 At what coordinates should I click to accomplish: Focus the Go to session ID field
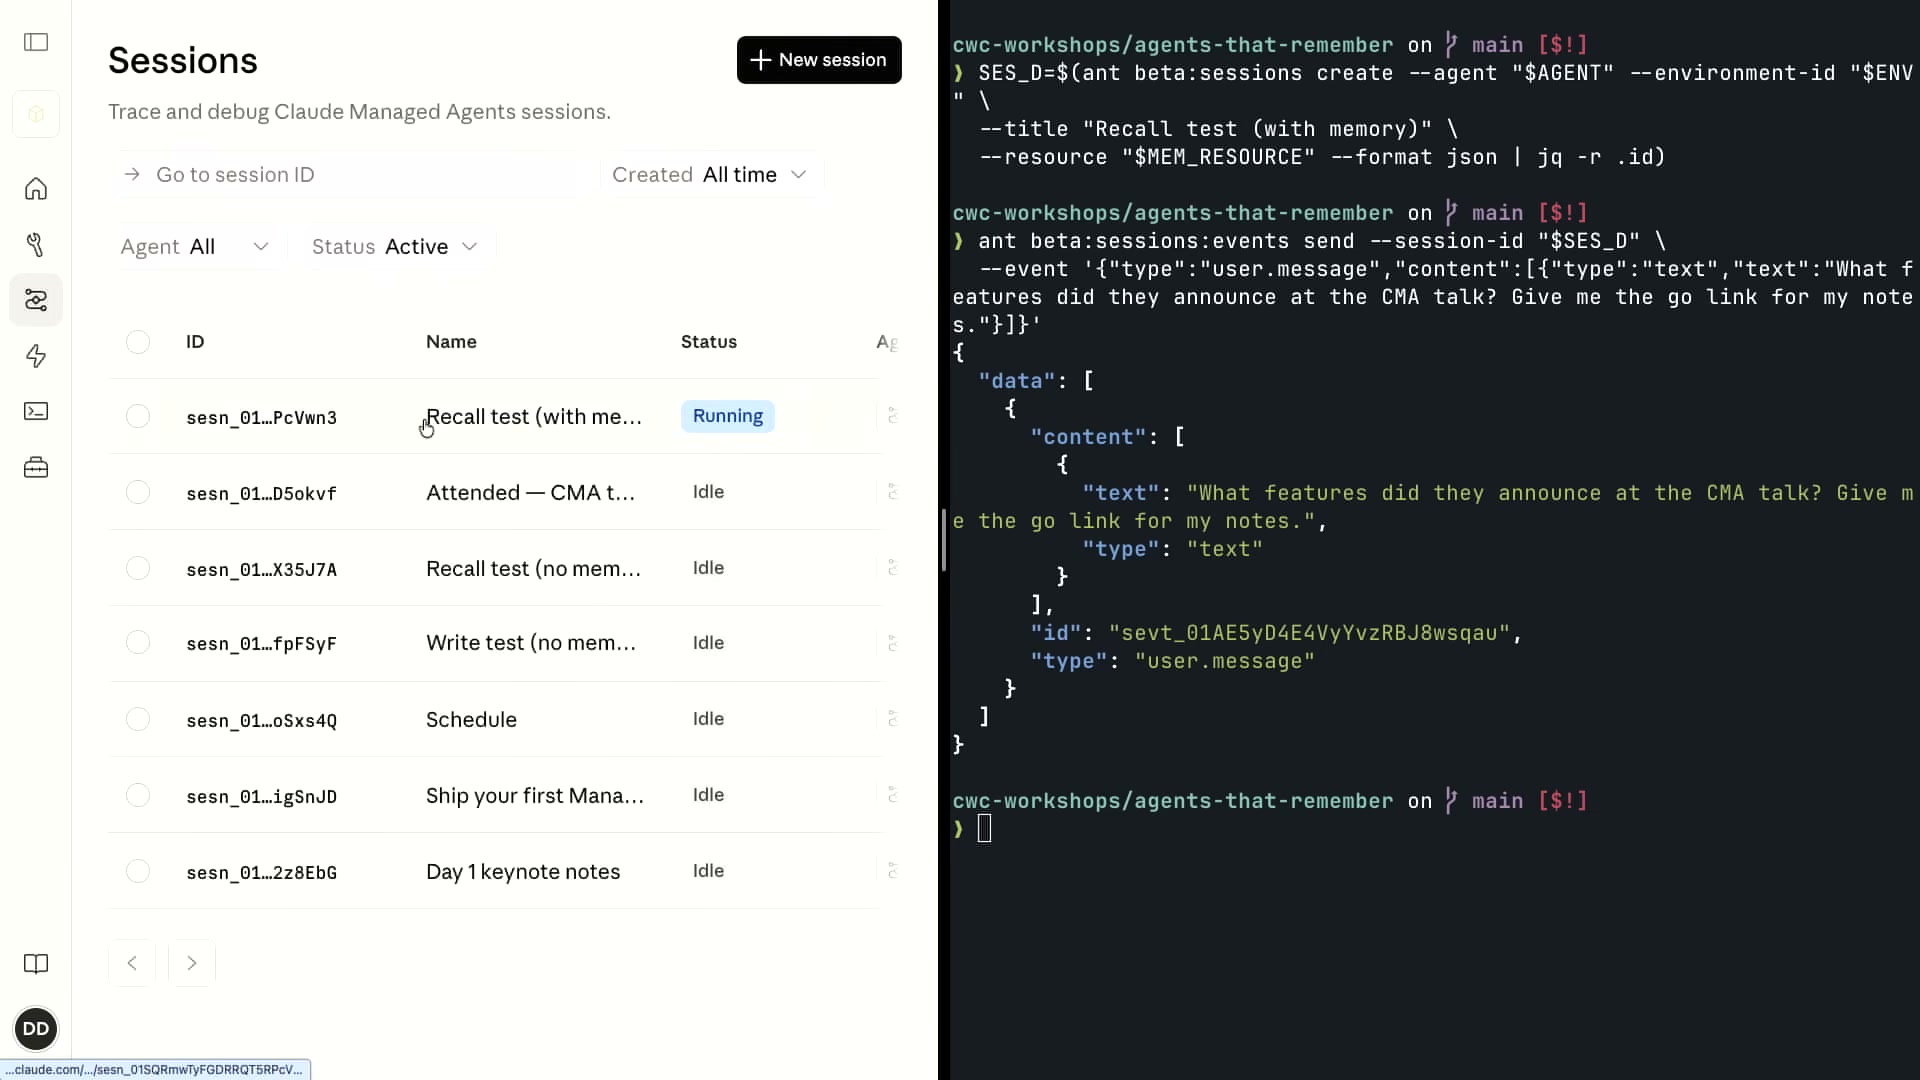[x=350, y=175]
